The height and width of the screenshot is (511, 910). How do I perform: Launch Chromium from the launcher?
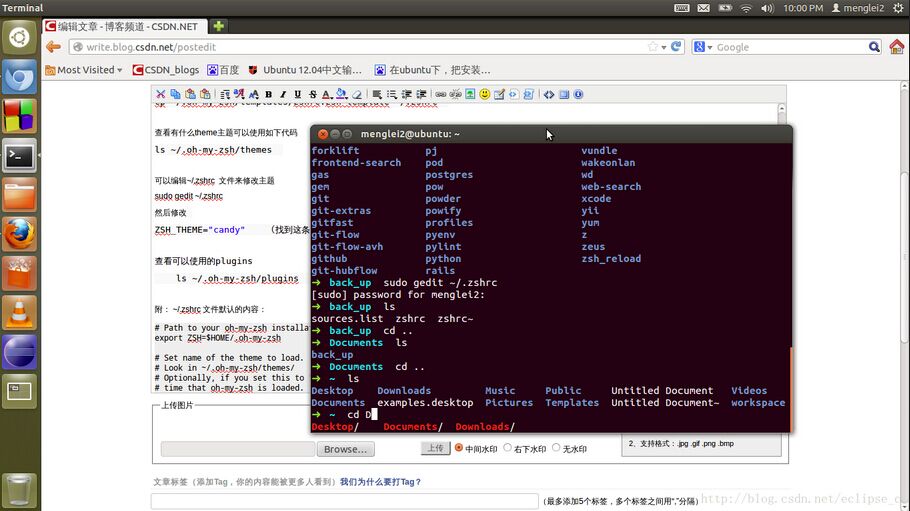[x=20, y=77]
